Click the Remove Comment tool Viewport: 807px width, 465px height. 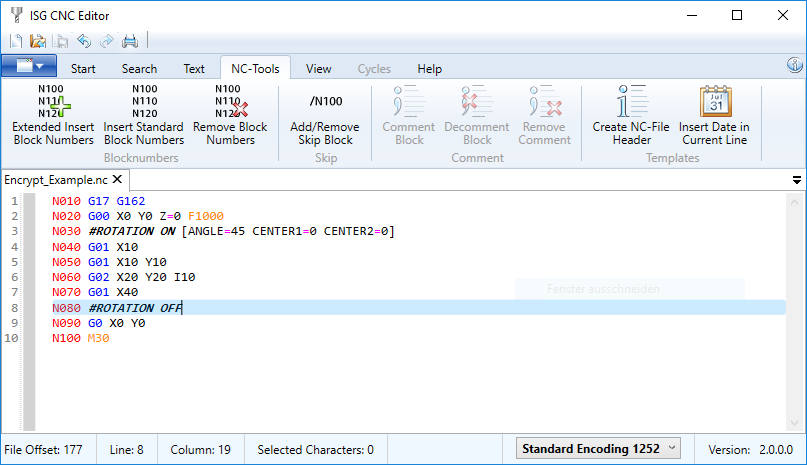tap(545, 115)
